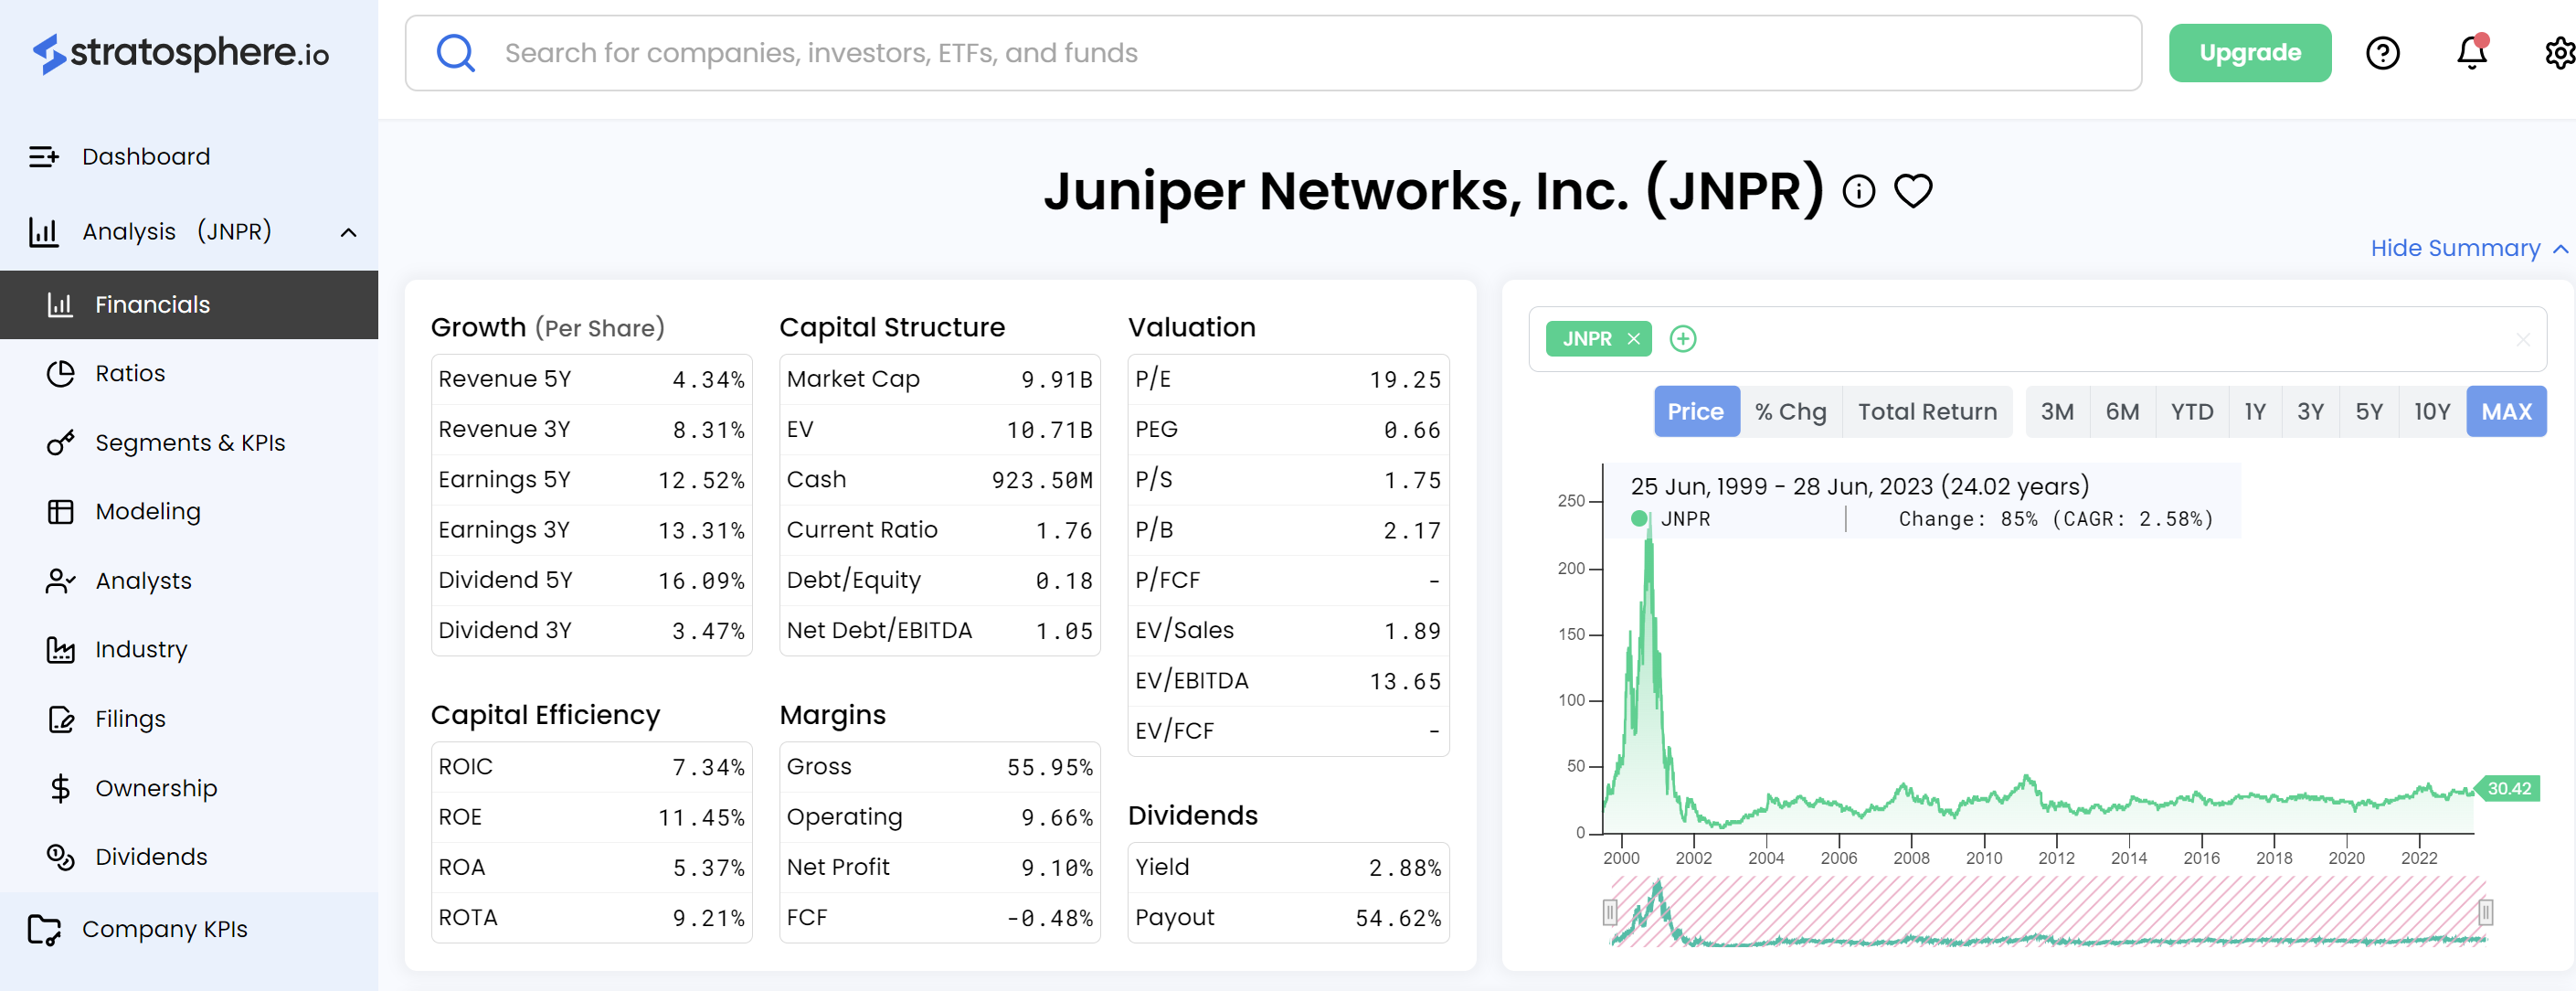The height and width of the screenshot is (991, 2576).
Task: Set chart range to 3M
Action: [x=2056, y=411]
